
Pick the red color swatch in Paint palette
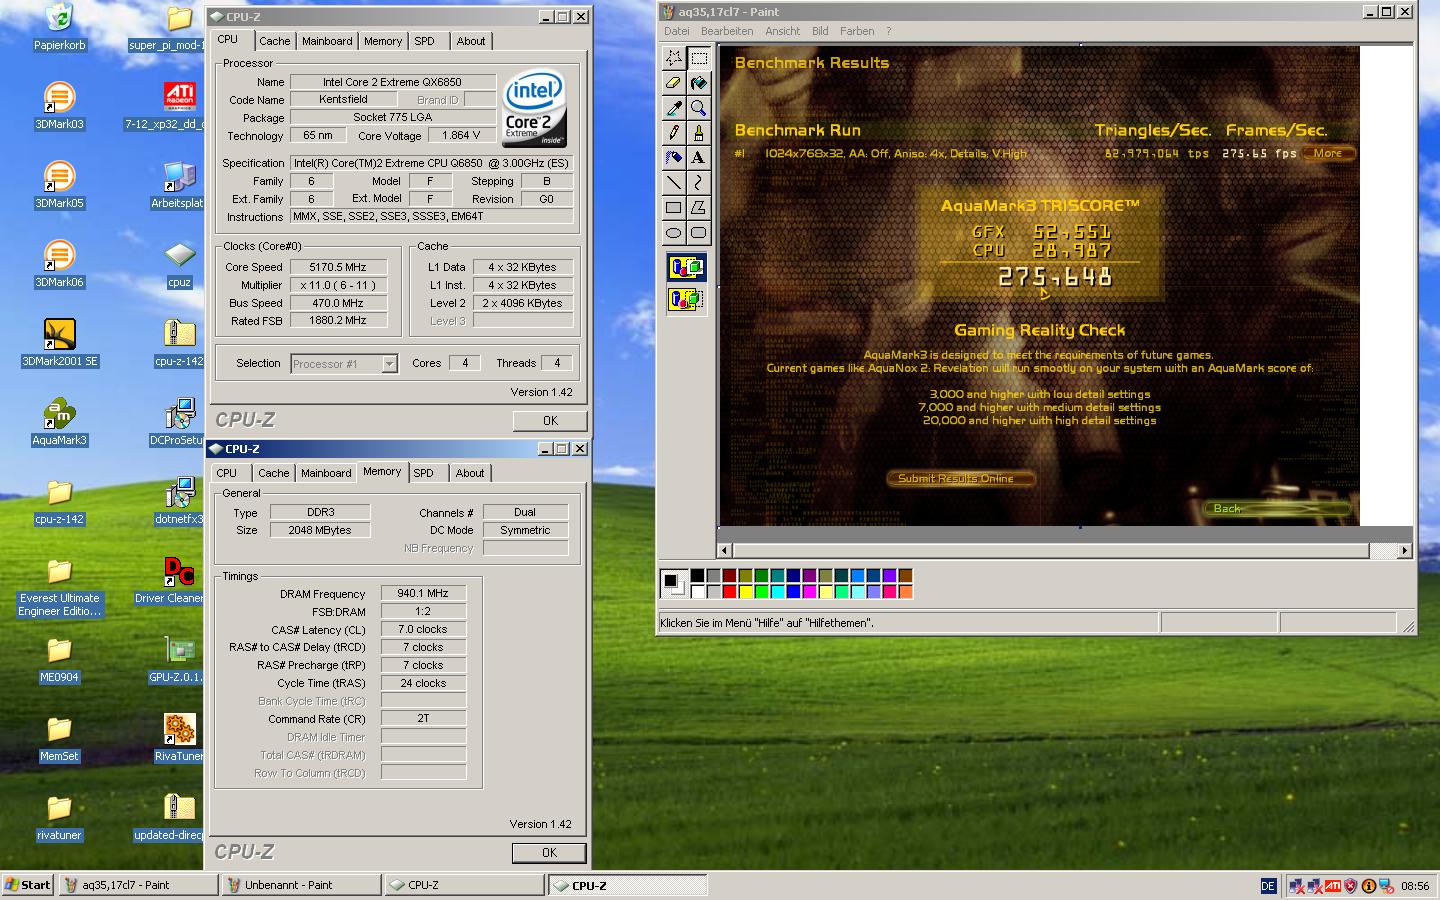730,591
